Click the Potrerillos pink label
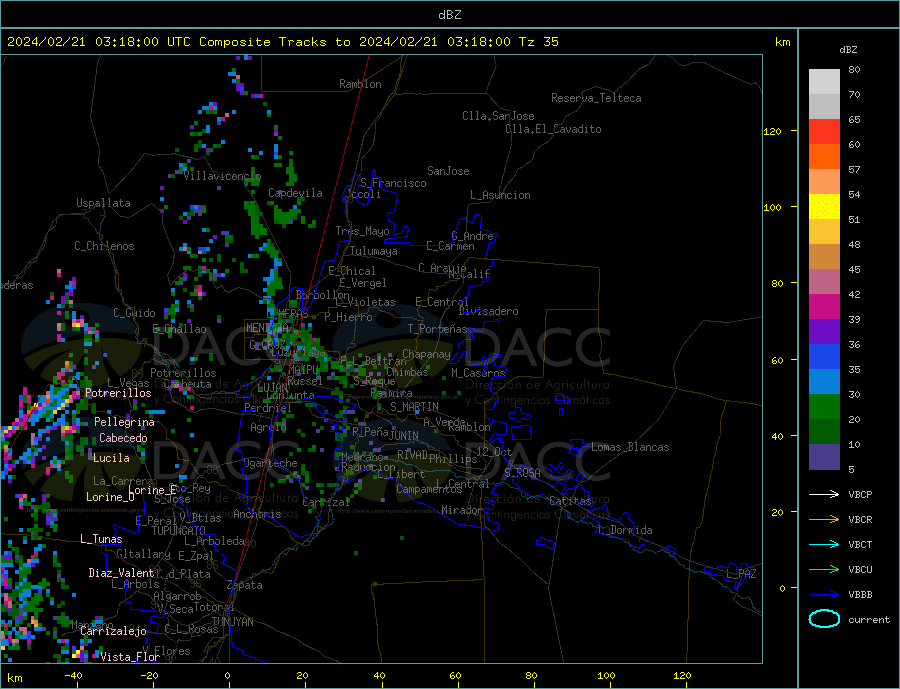Screen dimensions: 900x689 tap(118, 393)
